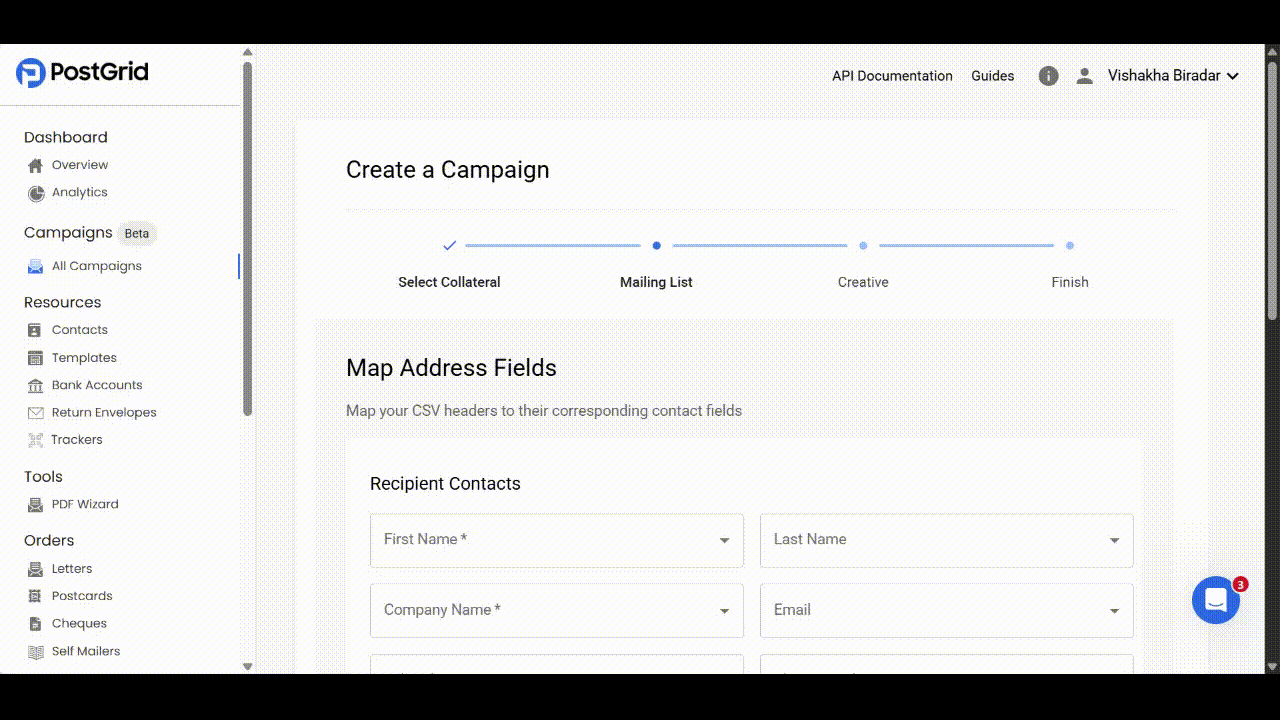Expand Vishakha Biradar account menu

click(x=1173, y=76)
